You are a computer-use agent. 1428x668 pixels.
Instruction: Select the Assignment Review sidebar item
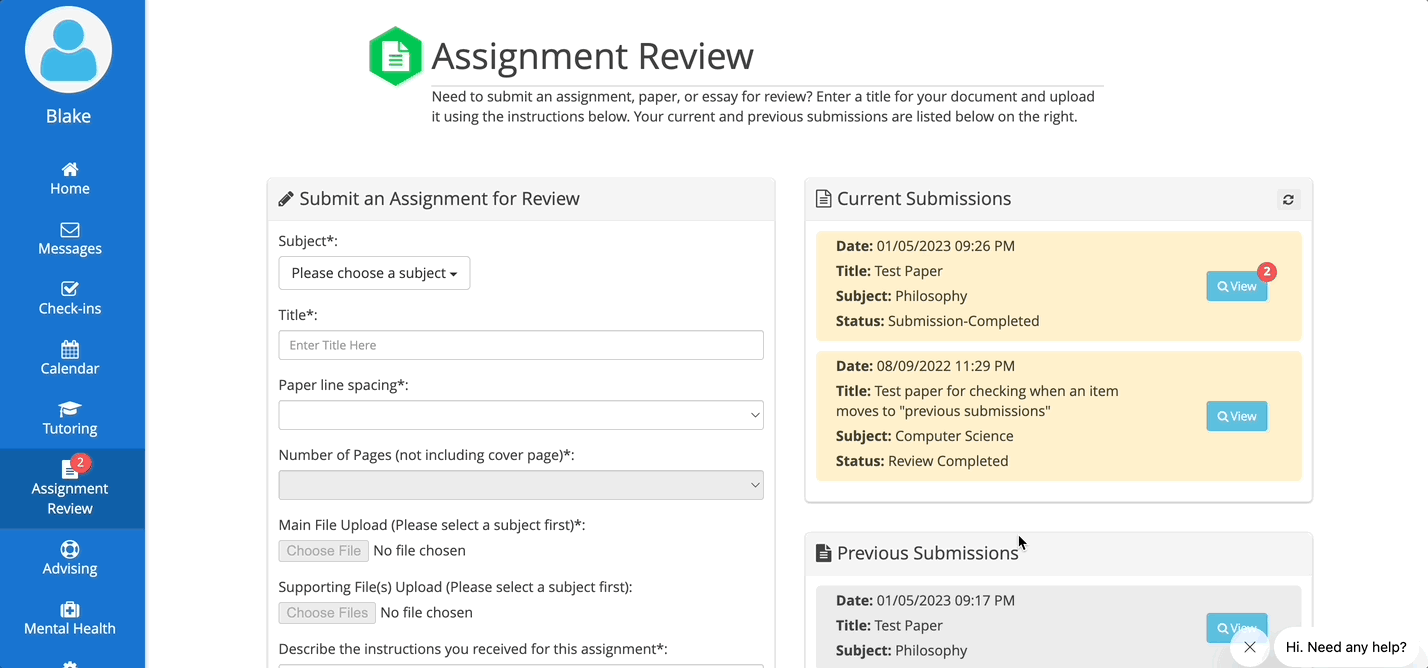69,488
